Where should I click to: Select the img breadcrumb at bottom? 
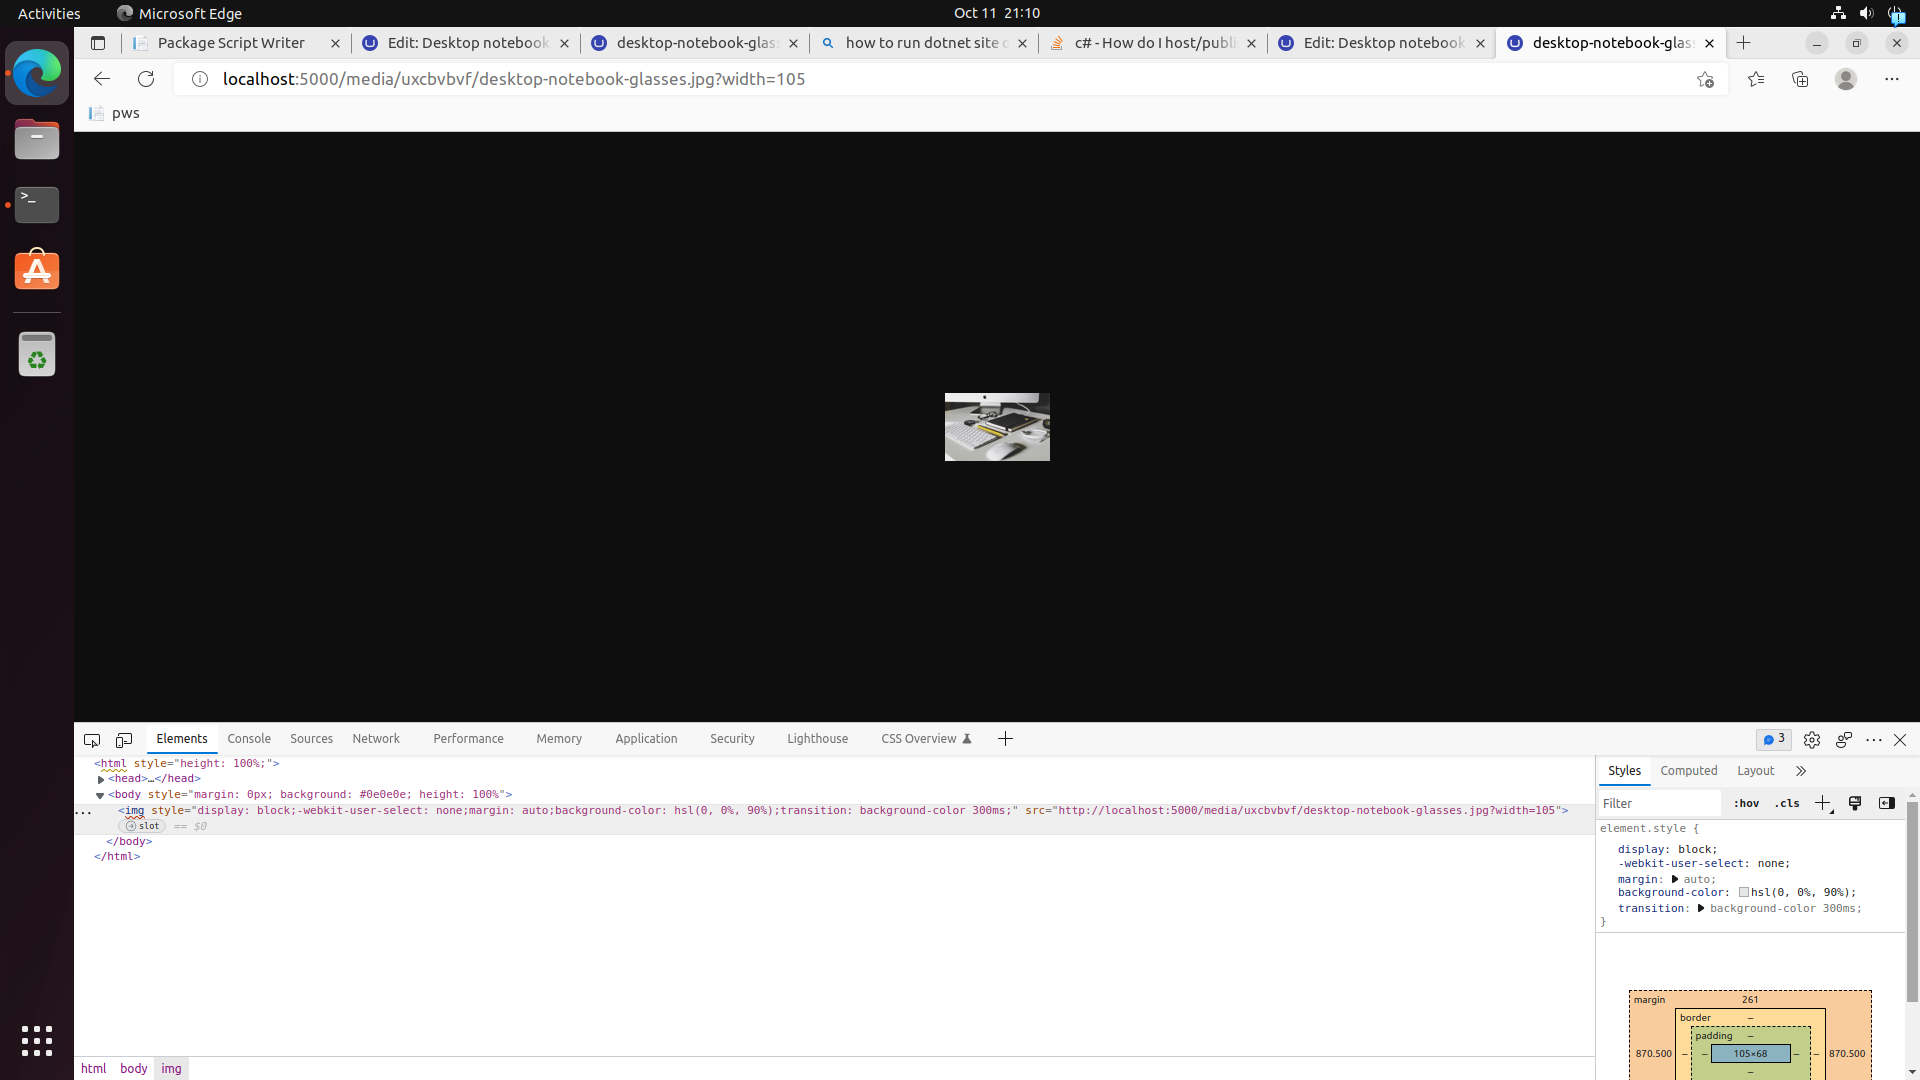(x=171, y=1068)
